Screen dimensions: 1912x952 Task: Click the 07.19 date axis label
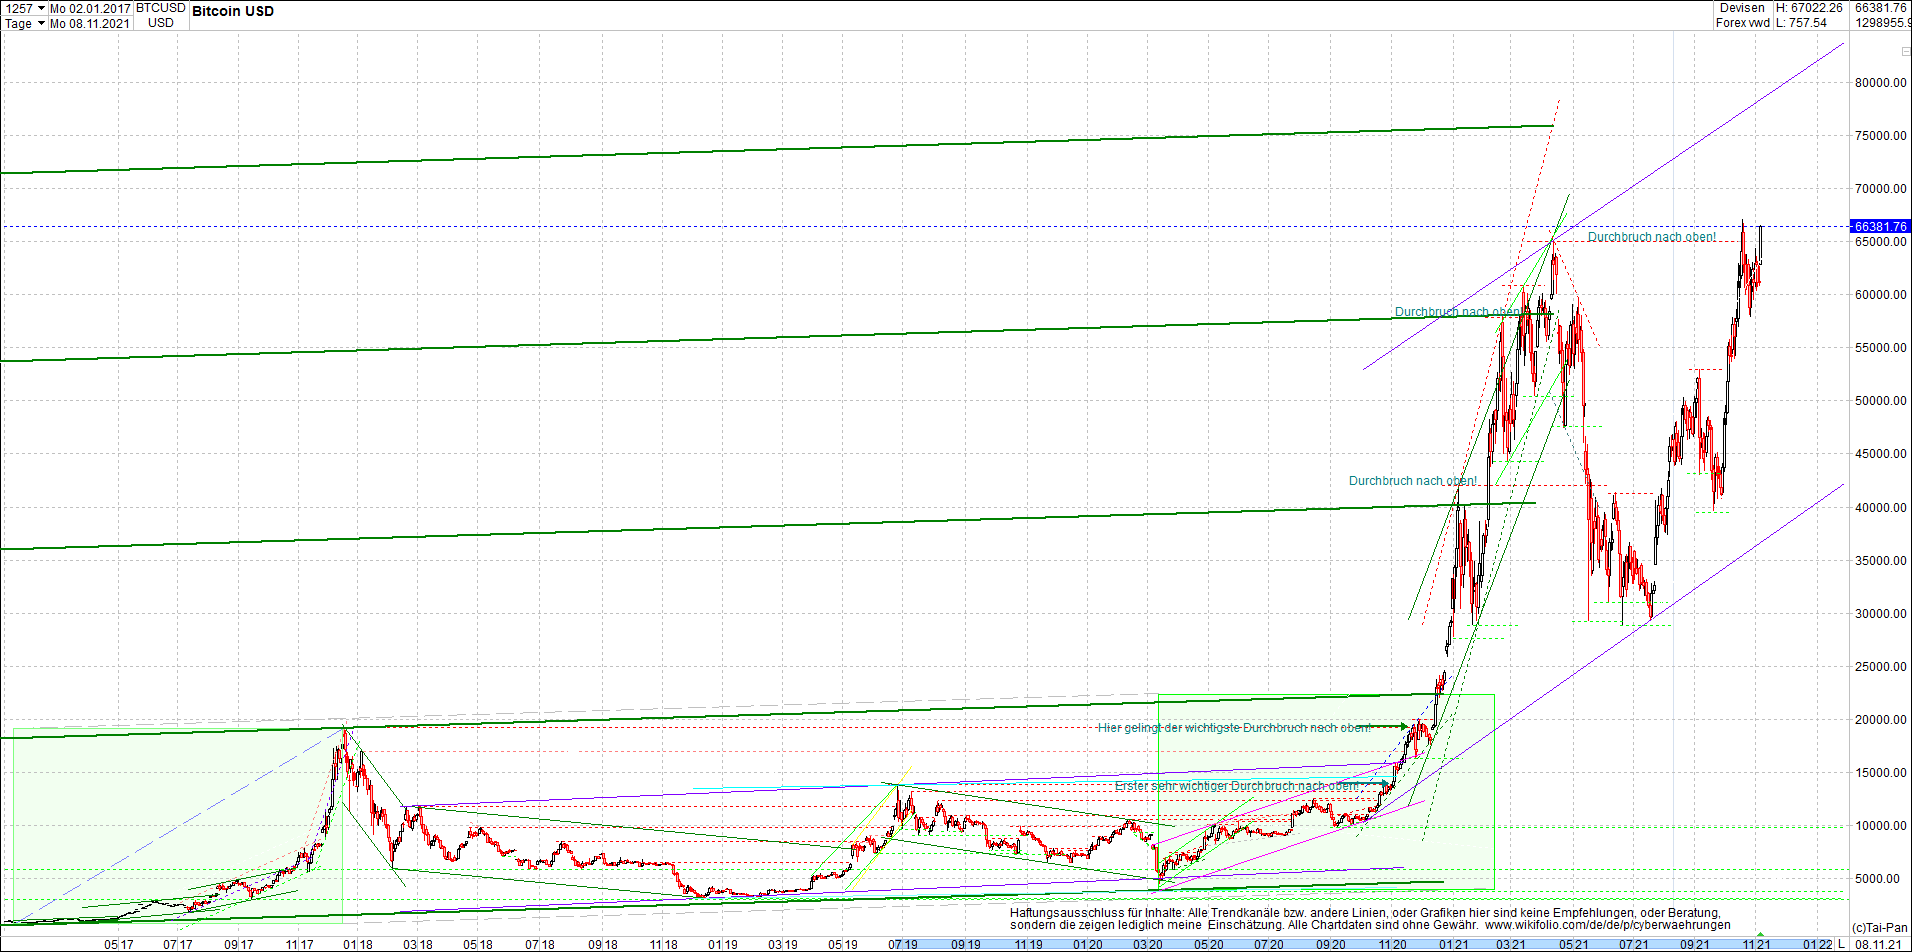tap(903, 944)
